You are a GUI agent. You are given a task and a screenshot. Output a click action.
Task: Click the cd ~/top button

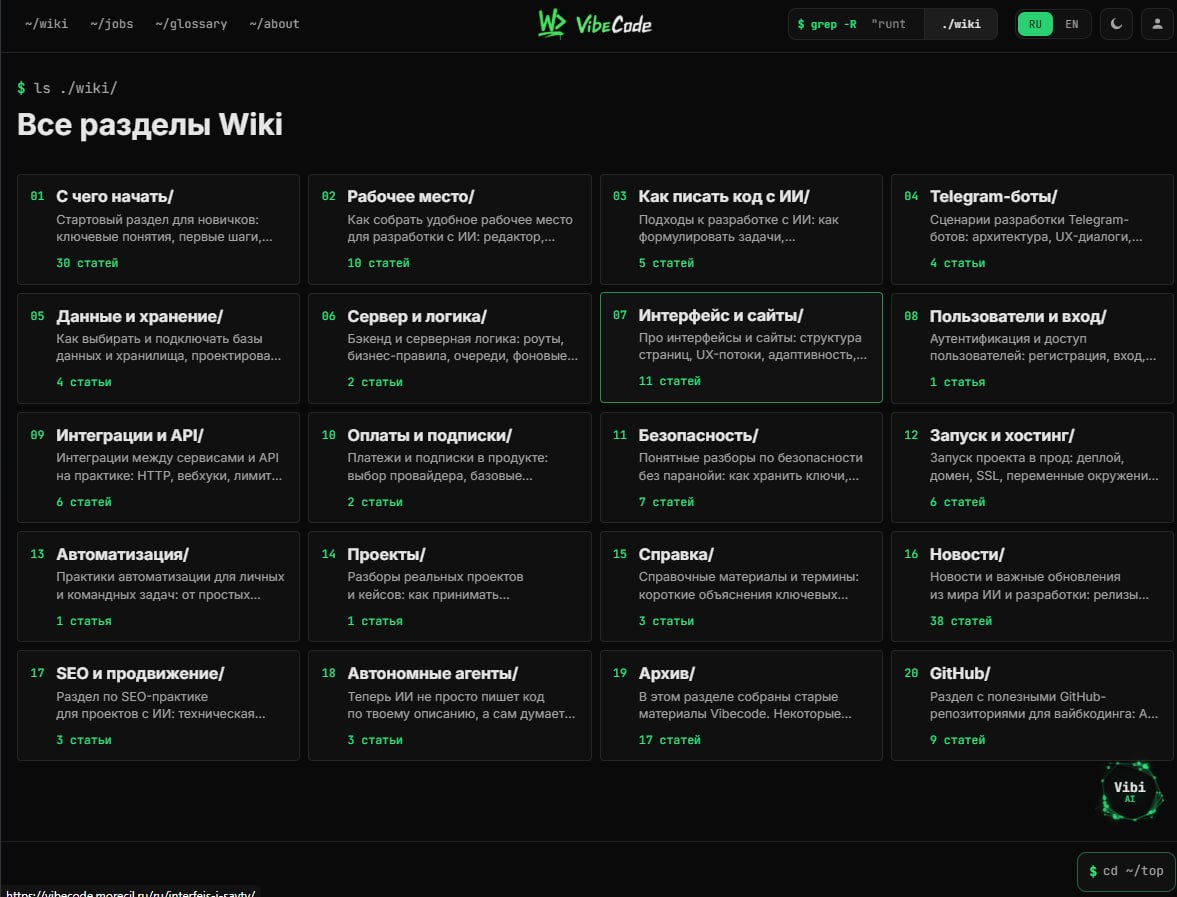1126,871
